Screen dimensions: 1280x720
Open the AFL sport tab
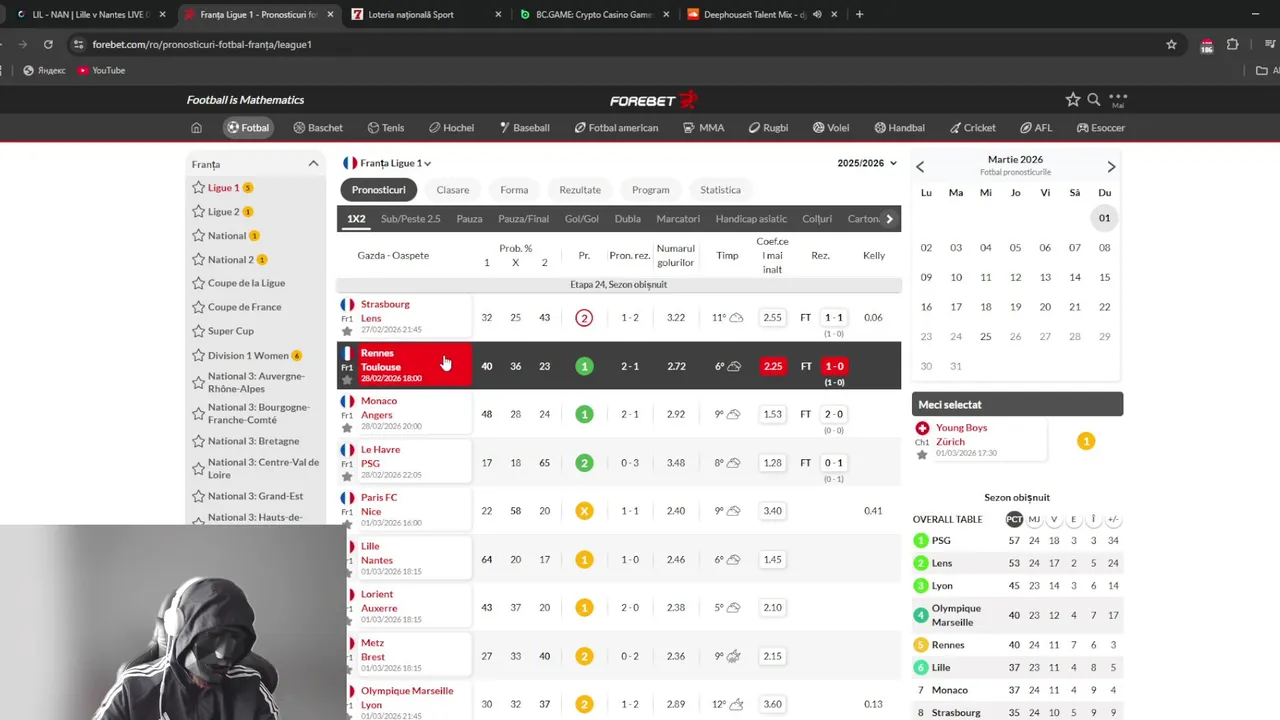pos(1036,128)
